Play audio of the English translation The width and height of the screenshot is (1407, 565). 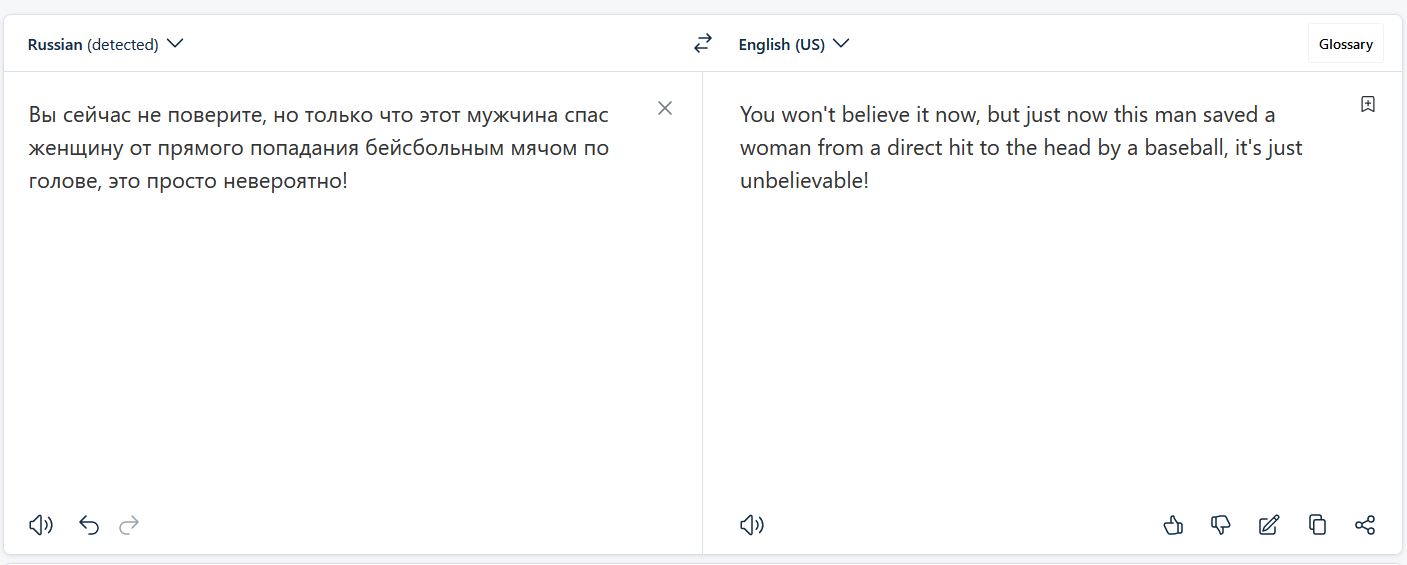[x=752, y=525]
